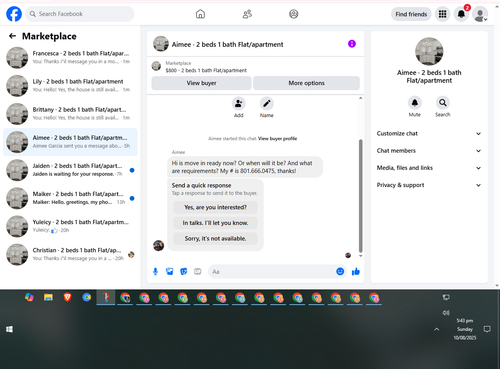Open Lily's conversation

[x=70, y=86]
